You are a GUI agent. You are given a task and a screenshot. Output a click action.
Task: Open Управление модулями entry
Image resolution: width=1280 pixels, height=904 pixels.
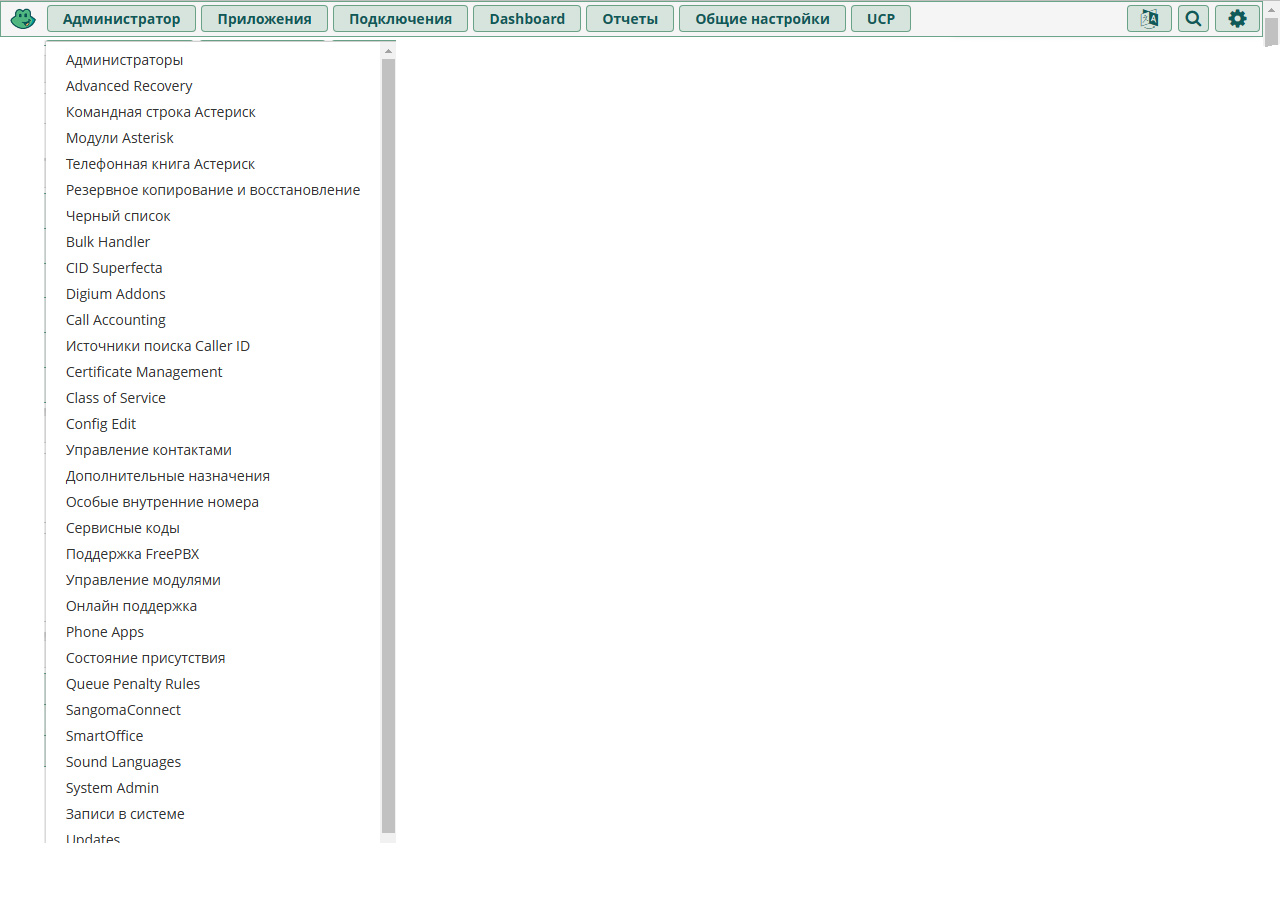click(x=143, y=580)
